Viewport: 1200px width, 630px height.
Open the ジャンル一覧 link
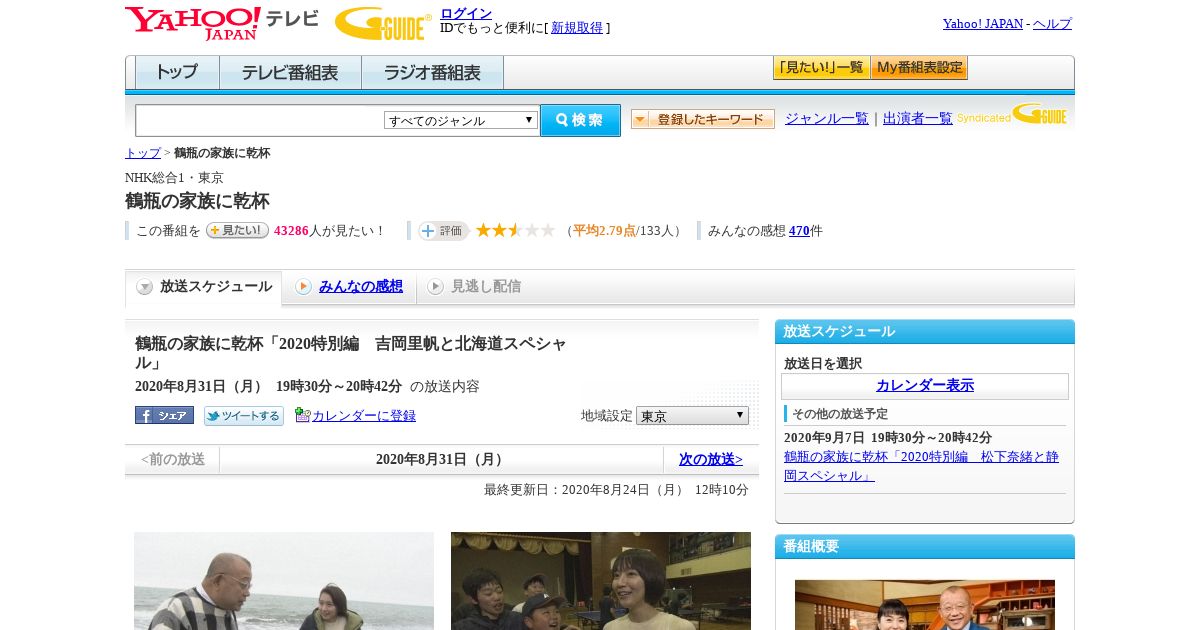click(x=827, y=118)
